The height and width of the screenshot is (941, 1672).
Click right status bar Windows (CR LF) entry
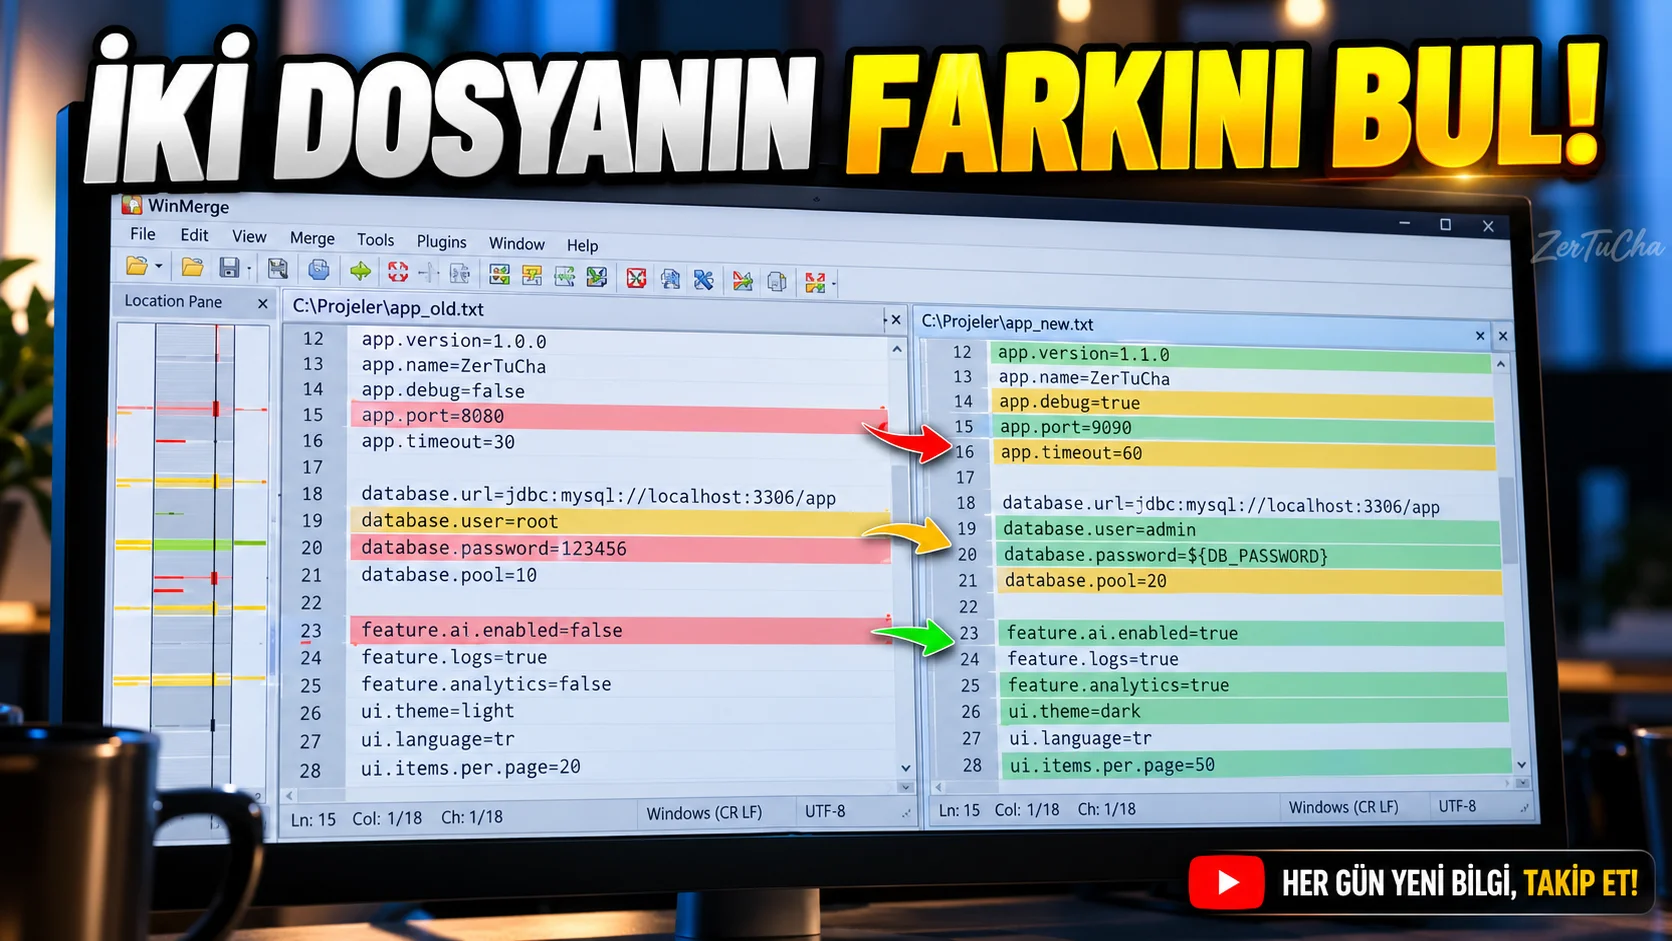(1343, 807)
